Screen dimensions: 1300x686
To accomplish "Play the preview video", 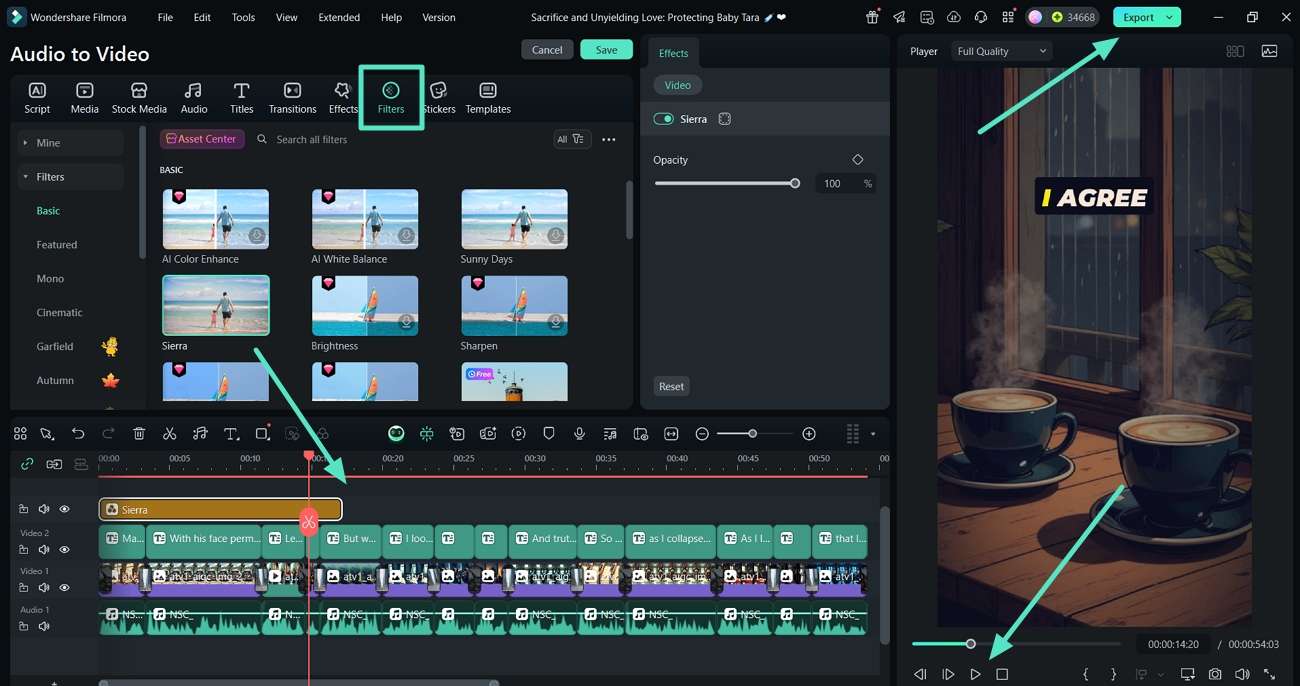I will [x=975, y=675].
